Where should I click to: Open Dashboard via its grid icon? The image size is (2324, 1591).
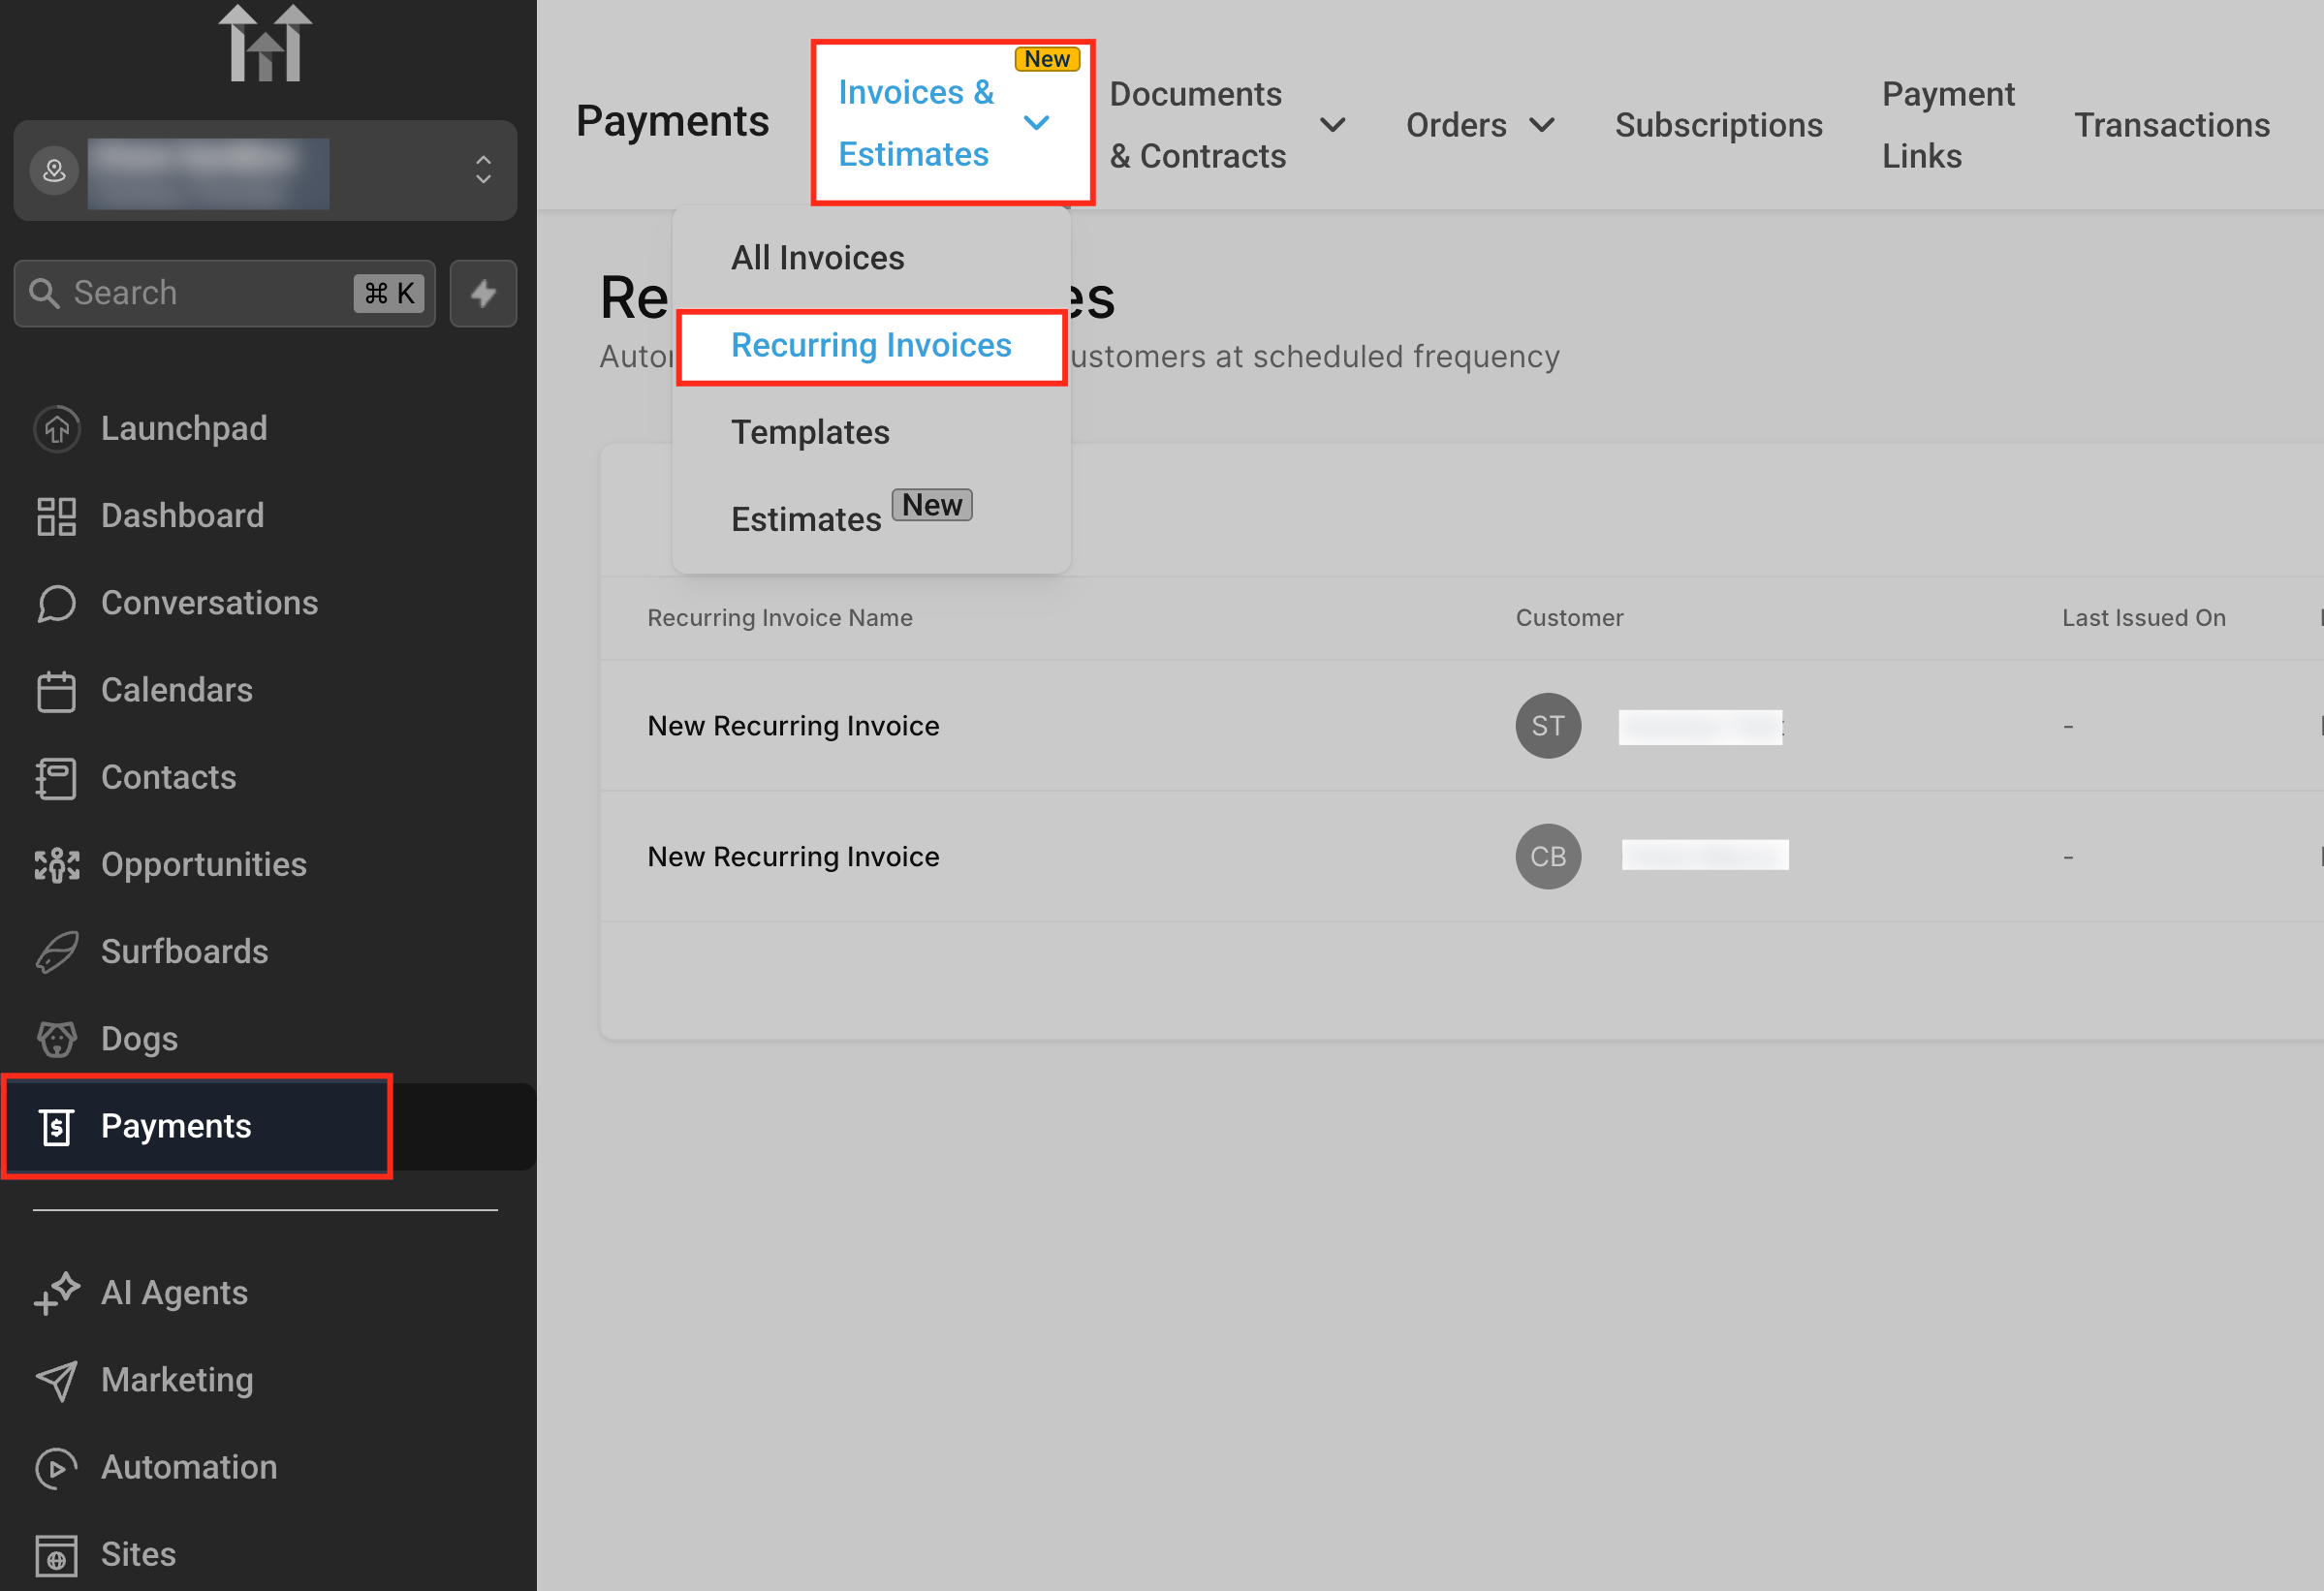pos(57,516)
